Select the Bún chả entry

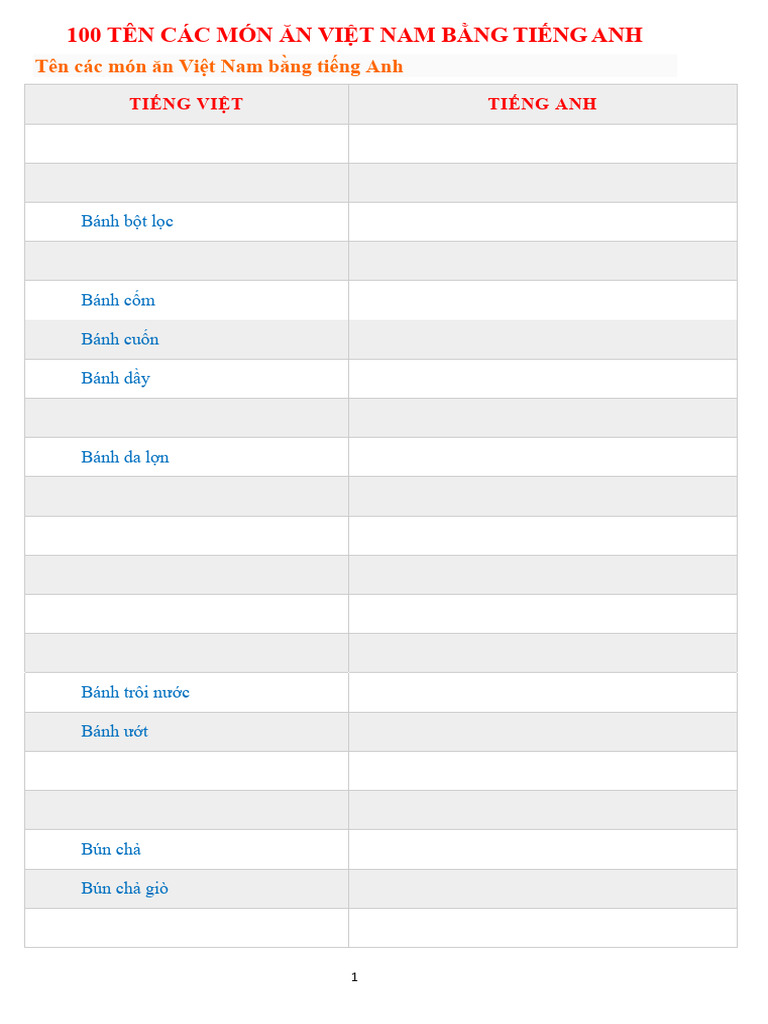point(111,849)
